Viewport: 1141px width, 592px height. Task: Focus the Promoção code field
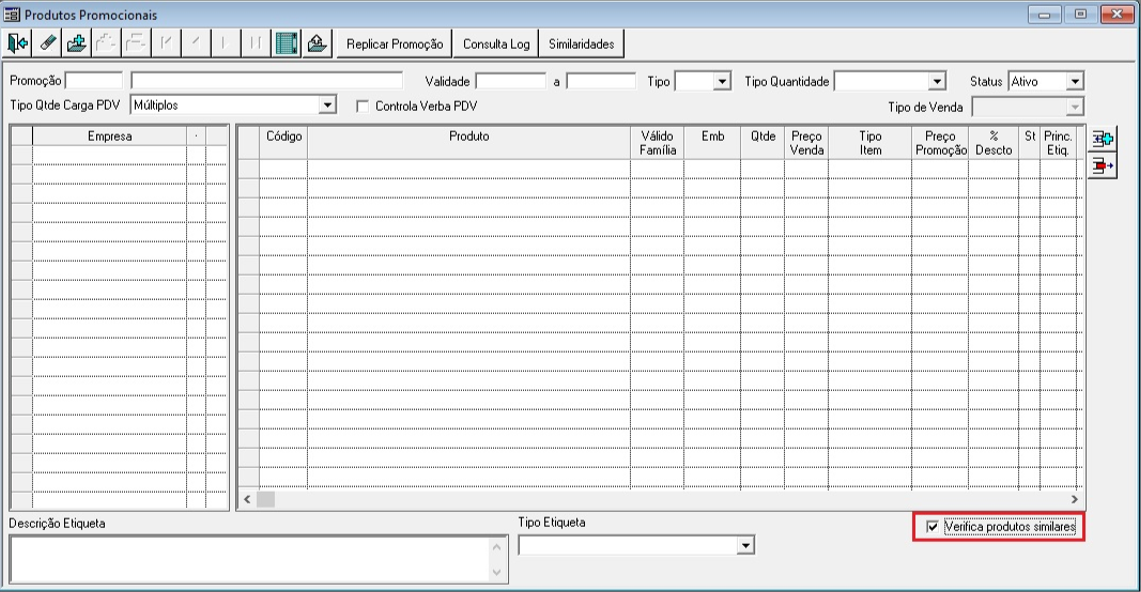tap(94, 81)
